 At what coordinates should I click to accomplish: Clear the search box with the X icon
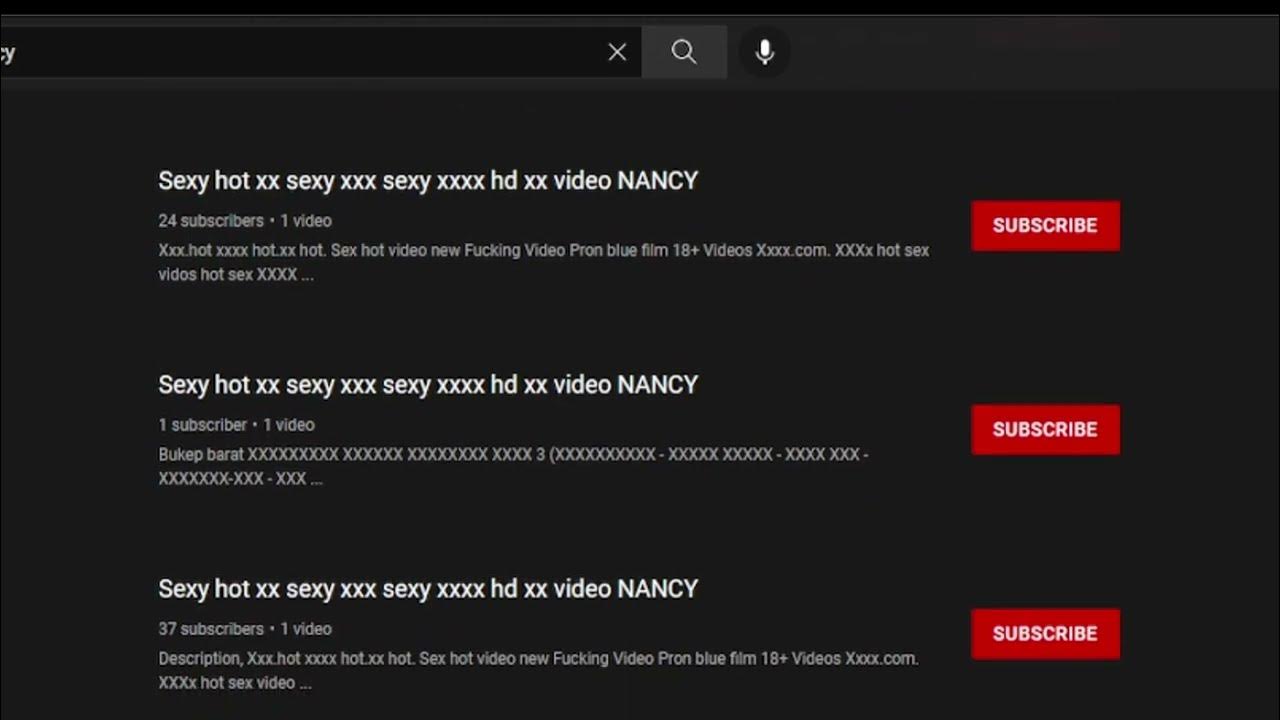pyautogui.click(x=617, y=52)
